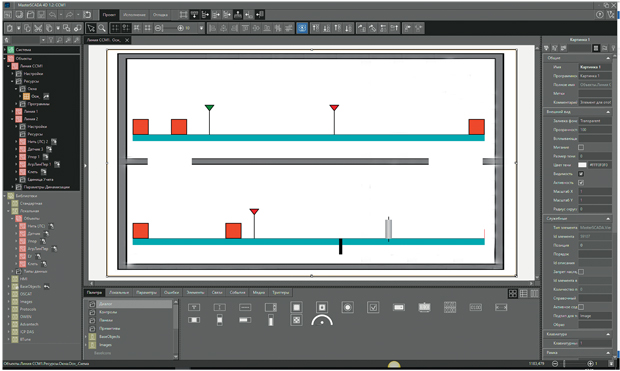Switch to the Параметры bottom tab

(146, 293)
